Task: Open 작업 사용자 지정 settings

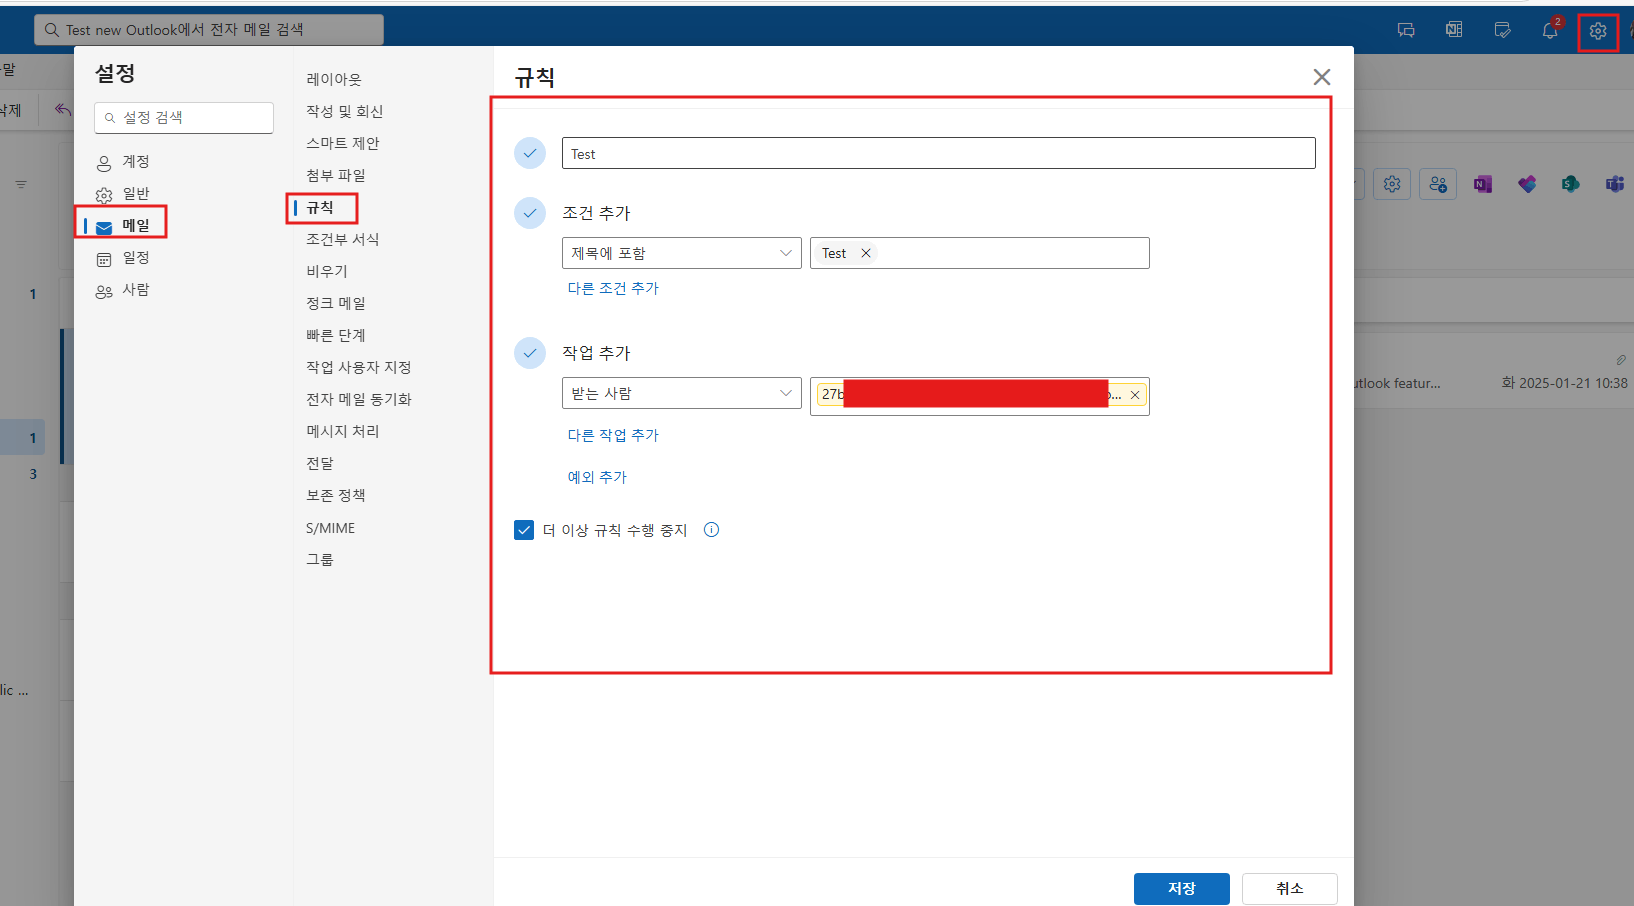Action: (359, 367)
